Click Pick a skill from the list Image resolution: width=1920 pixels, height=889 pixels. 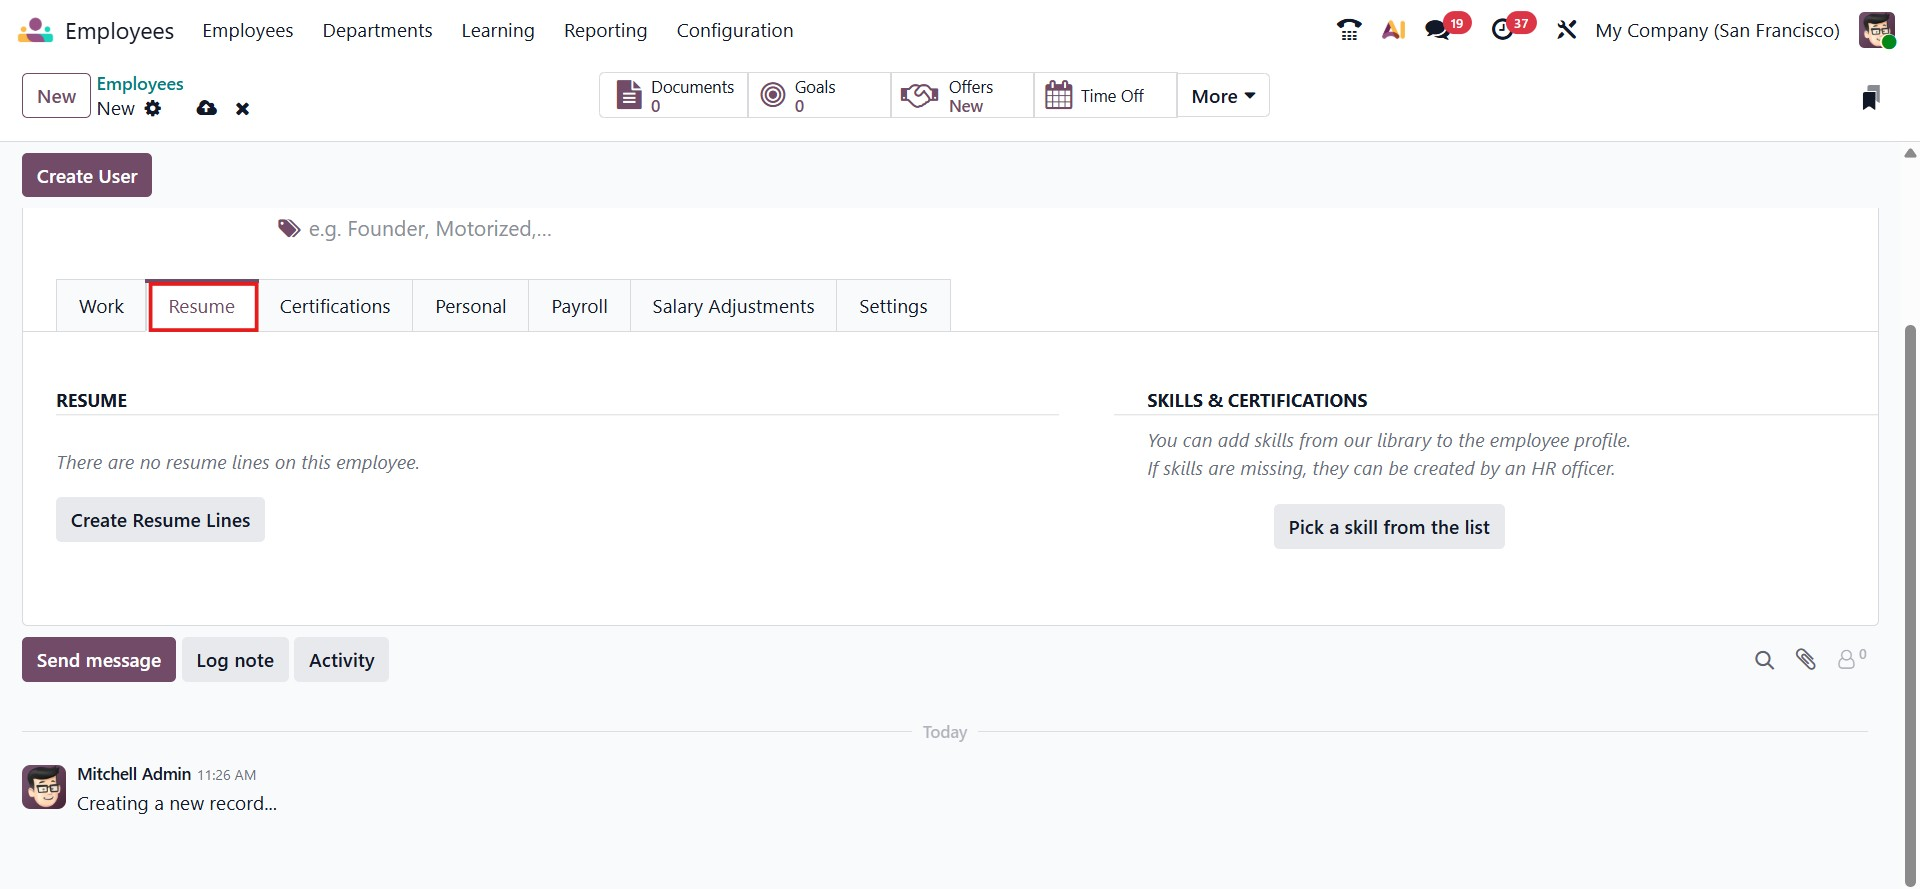point(1388,527)
